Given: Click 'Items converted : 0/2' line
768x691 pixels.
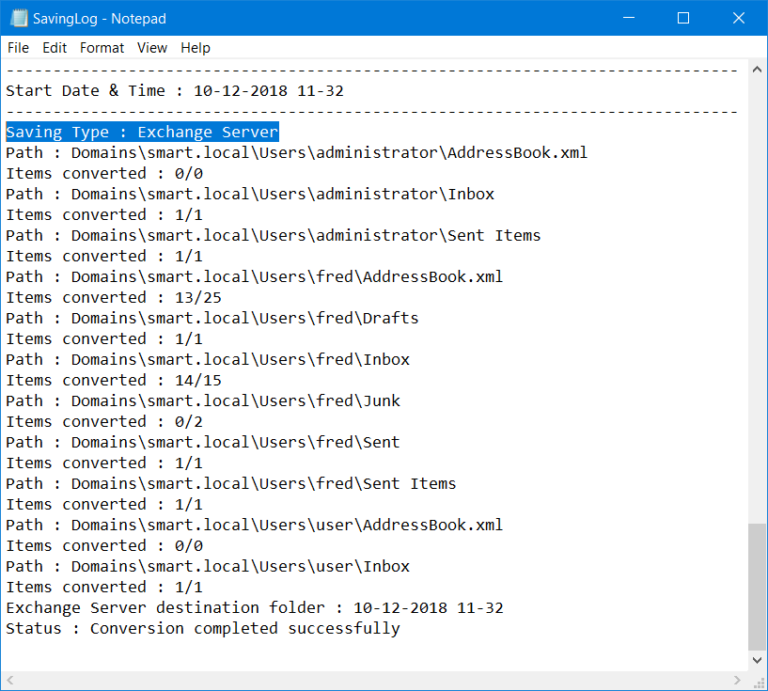Looking at the screenshot, I should tap(104, 422).
